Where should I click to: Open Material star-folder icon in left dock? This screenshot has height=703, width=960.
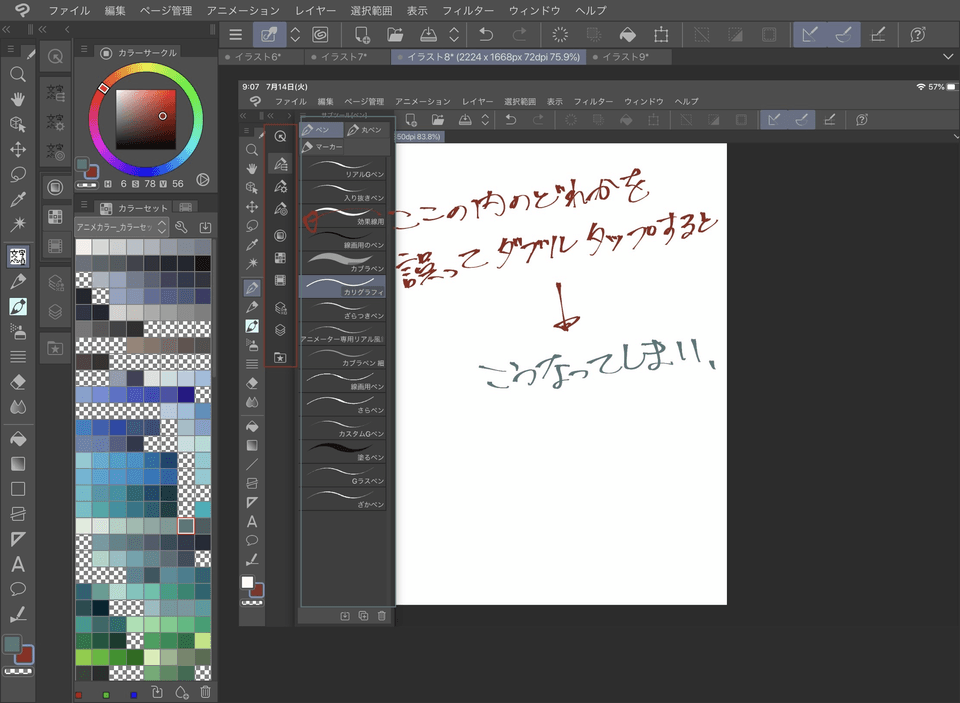click(55, 348)
